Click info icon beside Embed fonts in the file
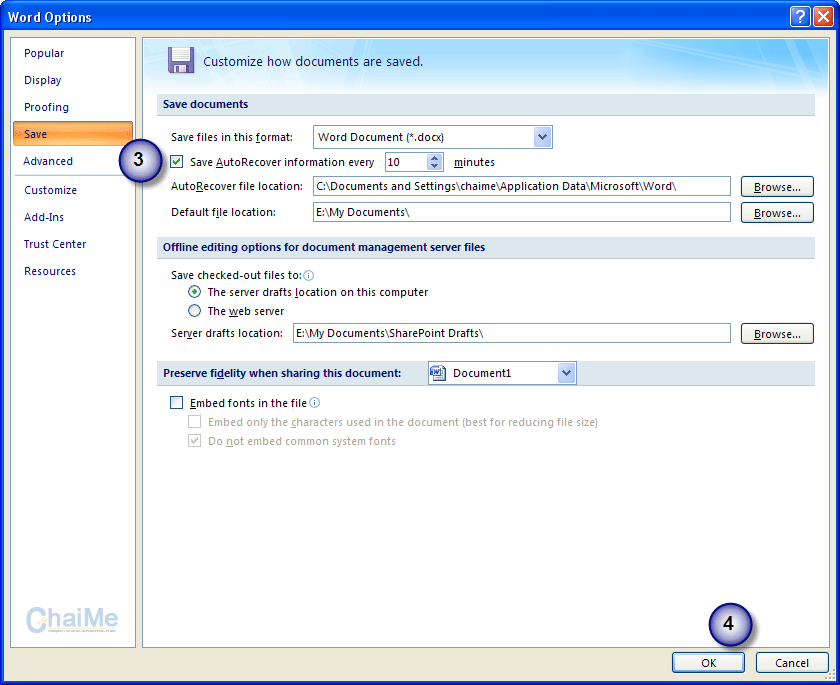 pyautogui.click(x=315, y=403)
